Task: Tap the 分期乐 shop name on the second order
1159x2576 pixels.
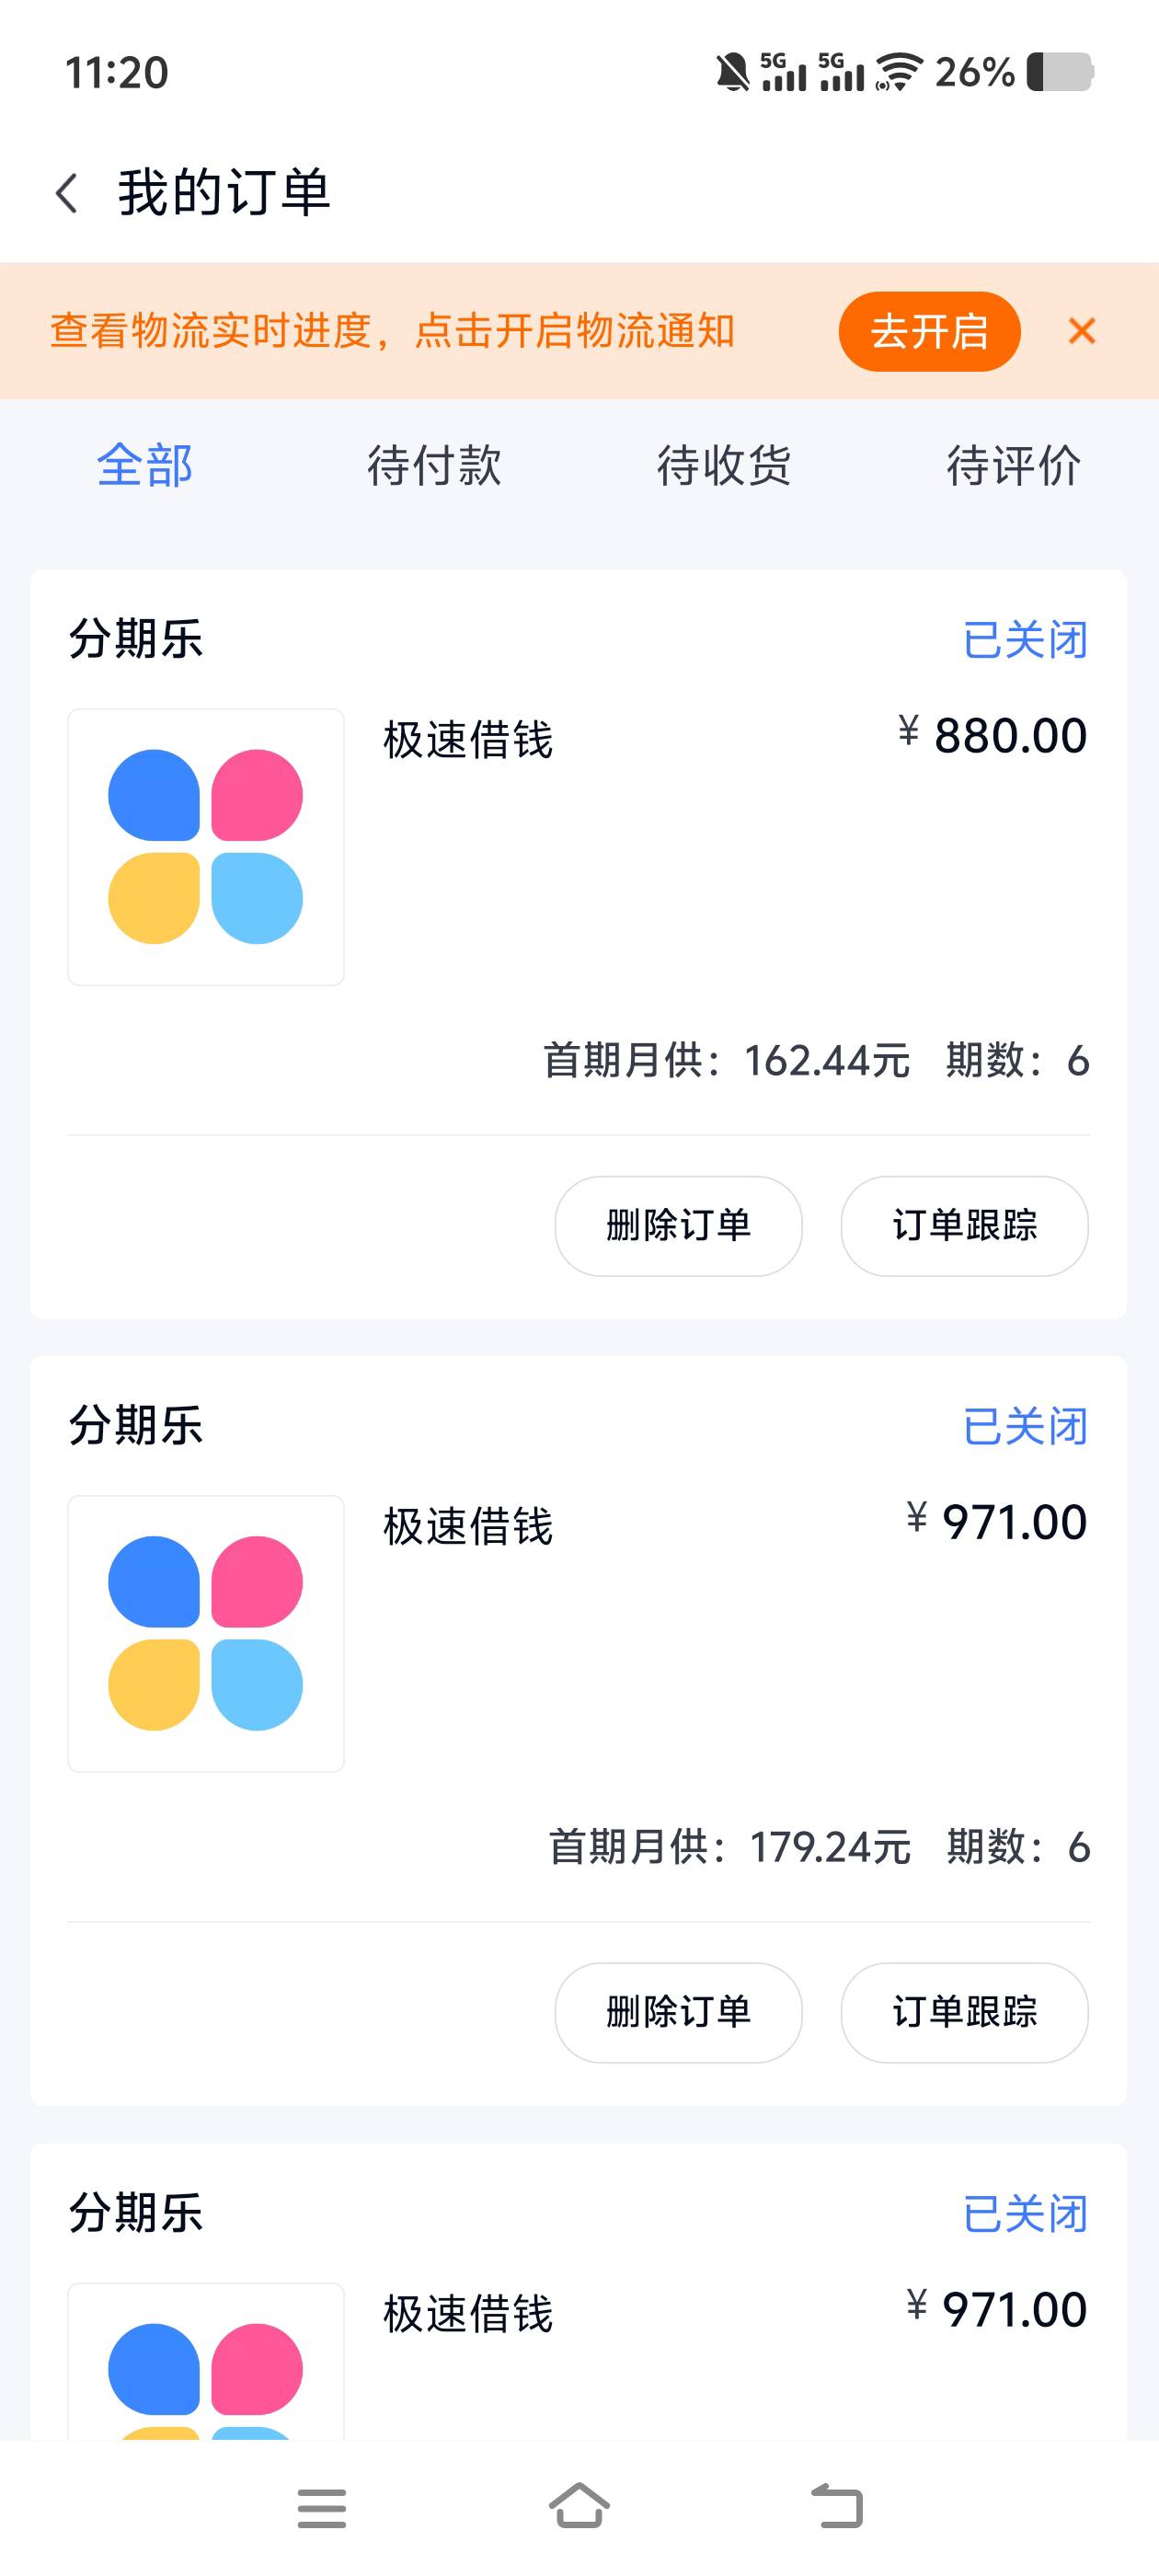Action: (136, 1426)
